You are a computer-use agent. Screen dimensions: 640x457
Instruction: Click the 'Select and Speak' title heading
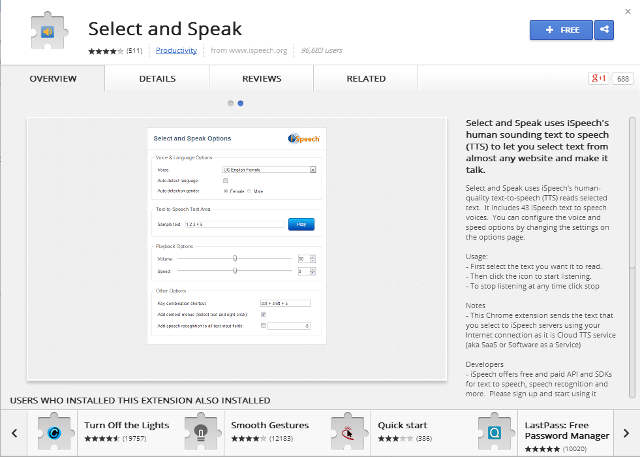[165, 29]
